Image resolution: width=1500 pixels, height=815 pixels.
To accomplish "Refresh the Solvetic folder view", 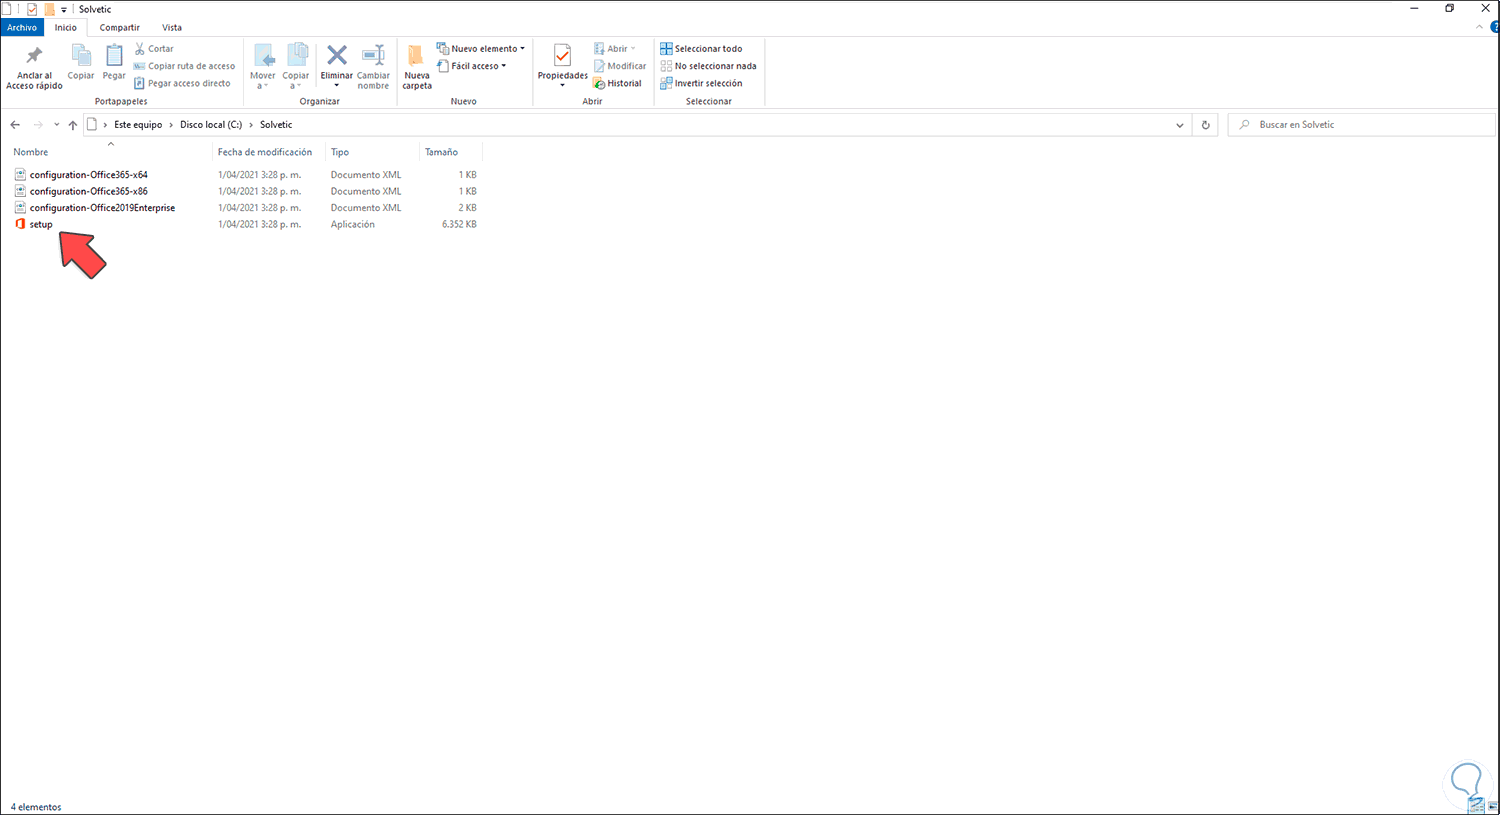I will pos(1205,125).
